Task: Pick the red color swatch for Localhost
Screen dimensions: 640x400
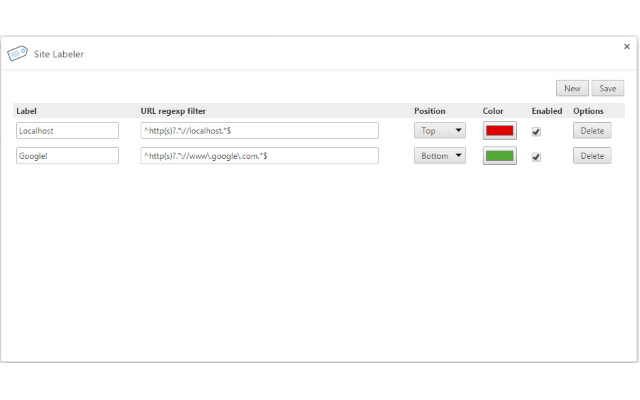Action: click(499, 130)
